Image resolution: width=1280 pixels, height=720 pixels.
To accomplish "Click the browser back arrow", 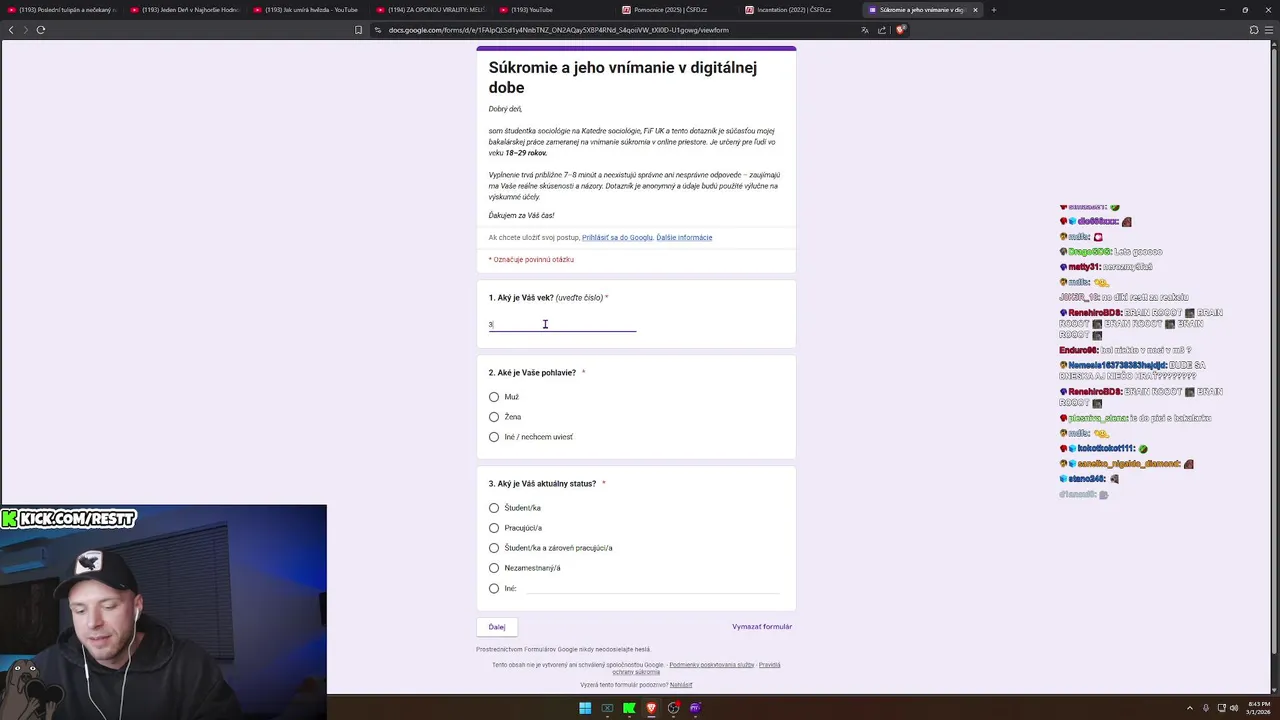I will (11, 30).
